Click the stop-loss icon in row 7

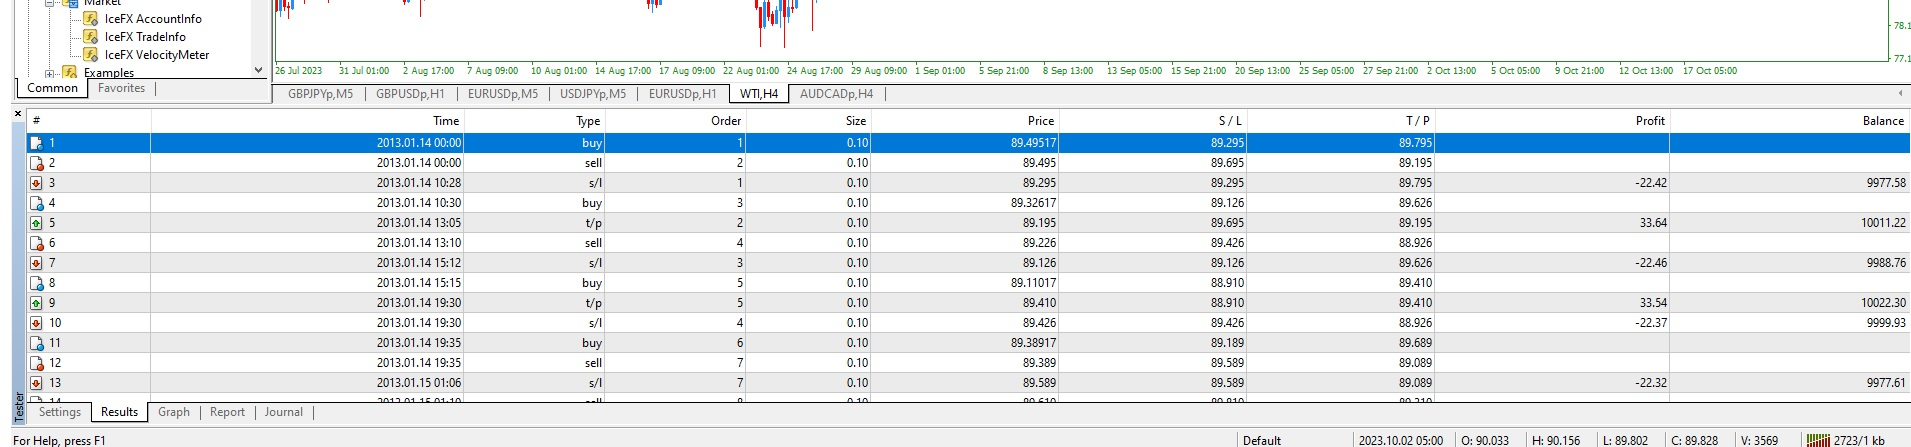coord(36,263)
